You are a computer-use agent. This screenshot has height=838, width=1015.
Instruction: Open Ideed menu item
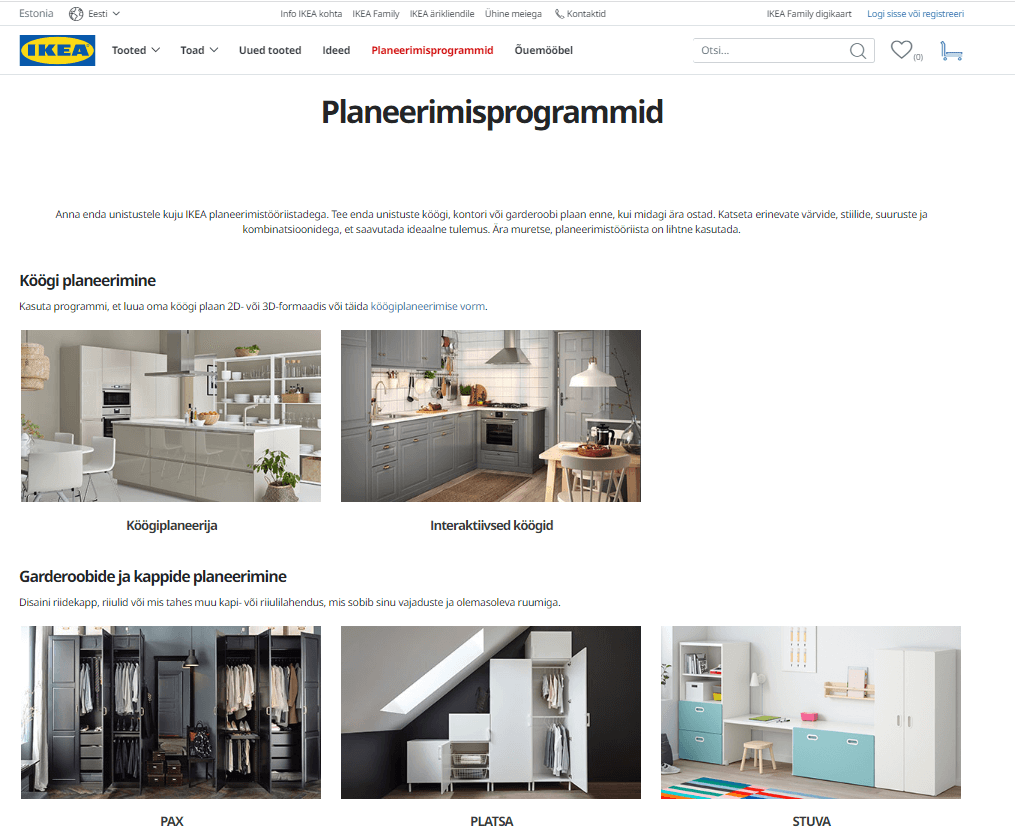click(336, 50)
